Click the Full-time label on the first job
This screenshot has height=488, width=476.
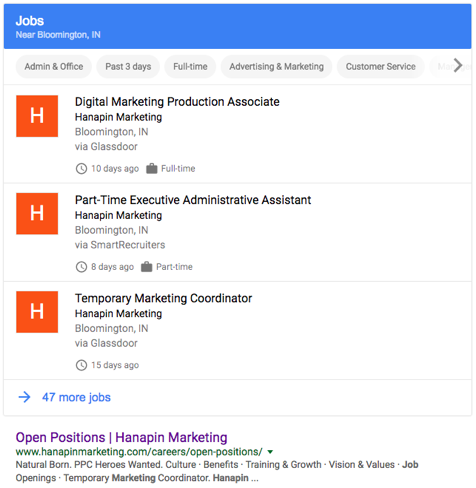[x=178, y=169]
